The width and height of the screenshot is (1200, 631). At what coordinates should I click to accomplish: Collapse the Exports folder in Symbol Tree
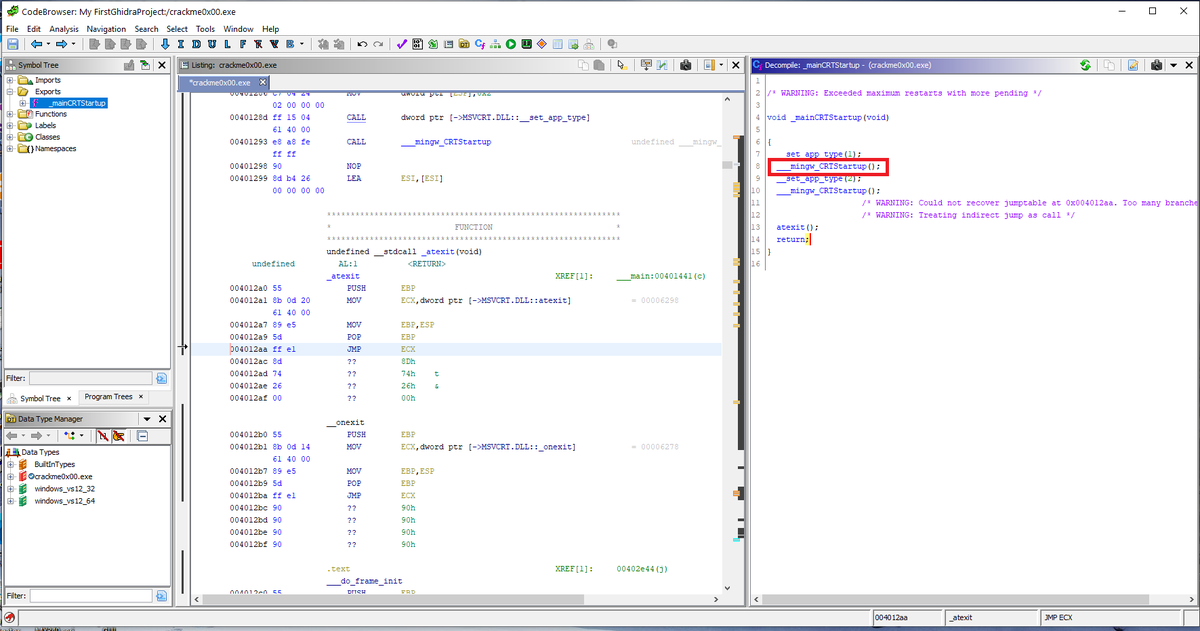point(10,91)
